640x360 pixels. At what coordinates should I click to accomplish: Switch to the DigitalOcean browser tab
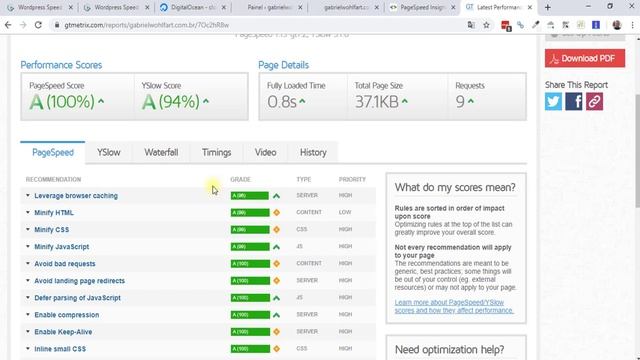point(193,7)
